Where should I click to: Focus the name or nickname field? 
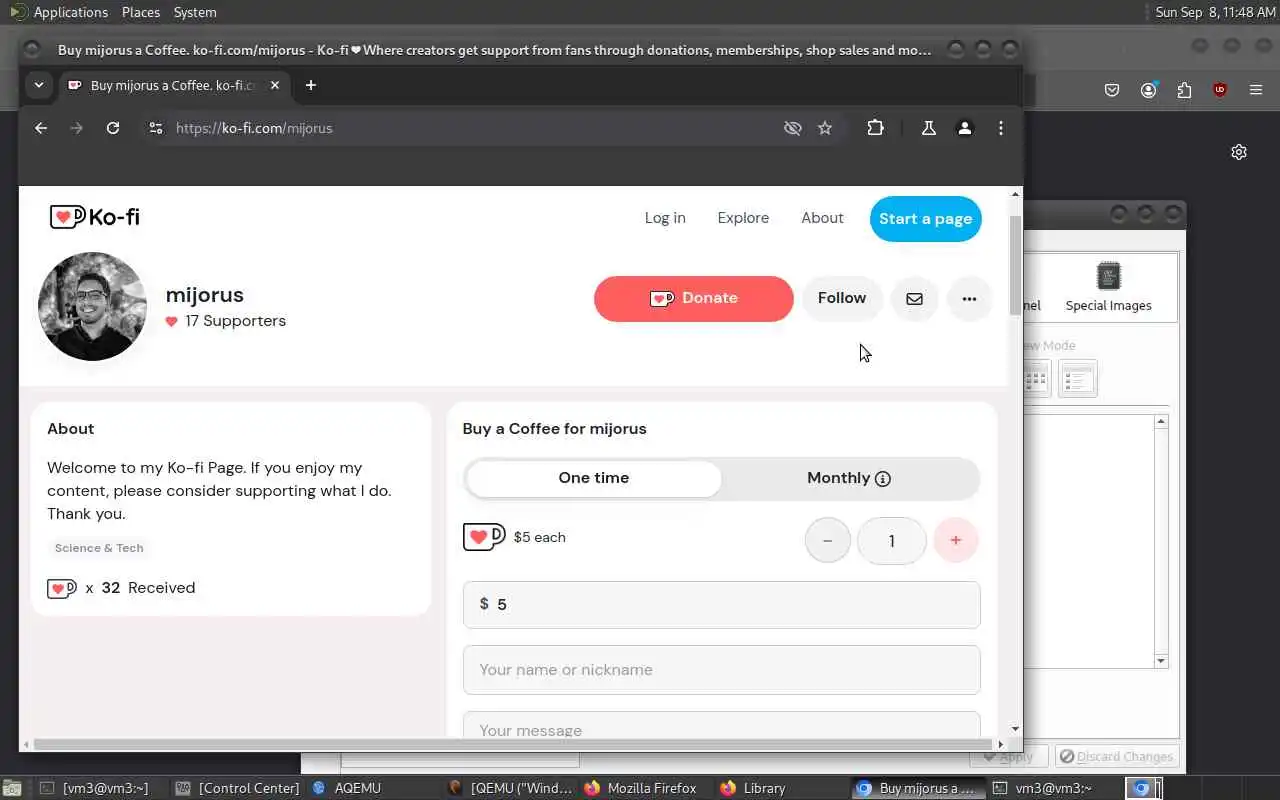coord(722,670)
